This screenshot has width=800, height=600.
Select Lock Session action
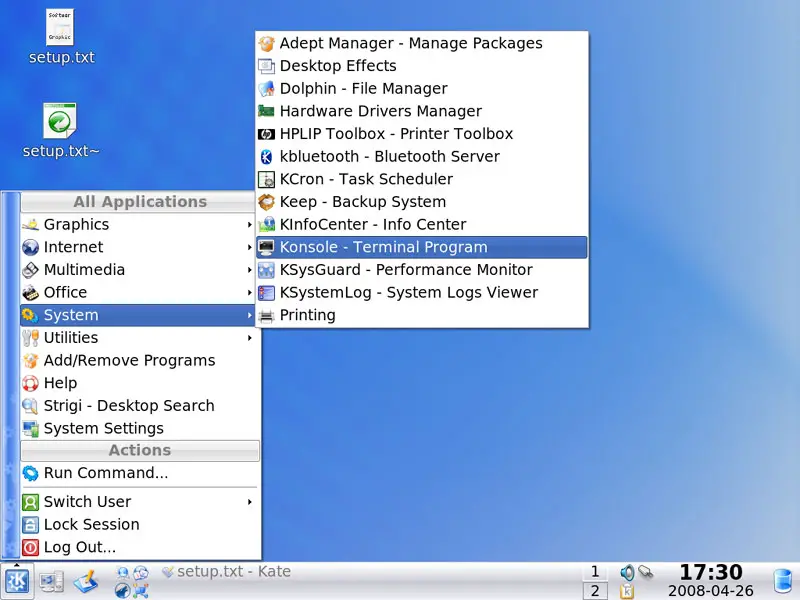tap(139, 524)
